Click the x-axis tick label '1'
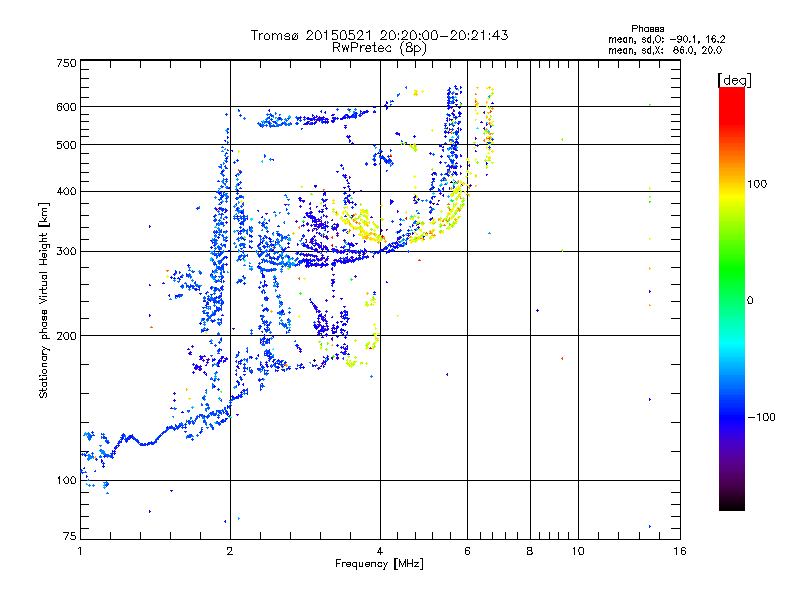 [x=80, y=551]
